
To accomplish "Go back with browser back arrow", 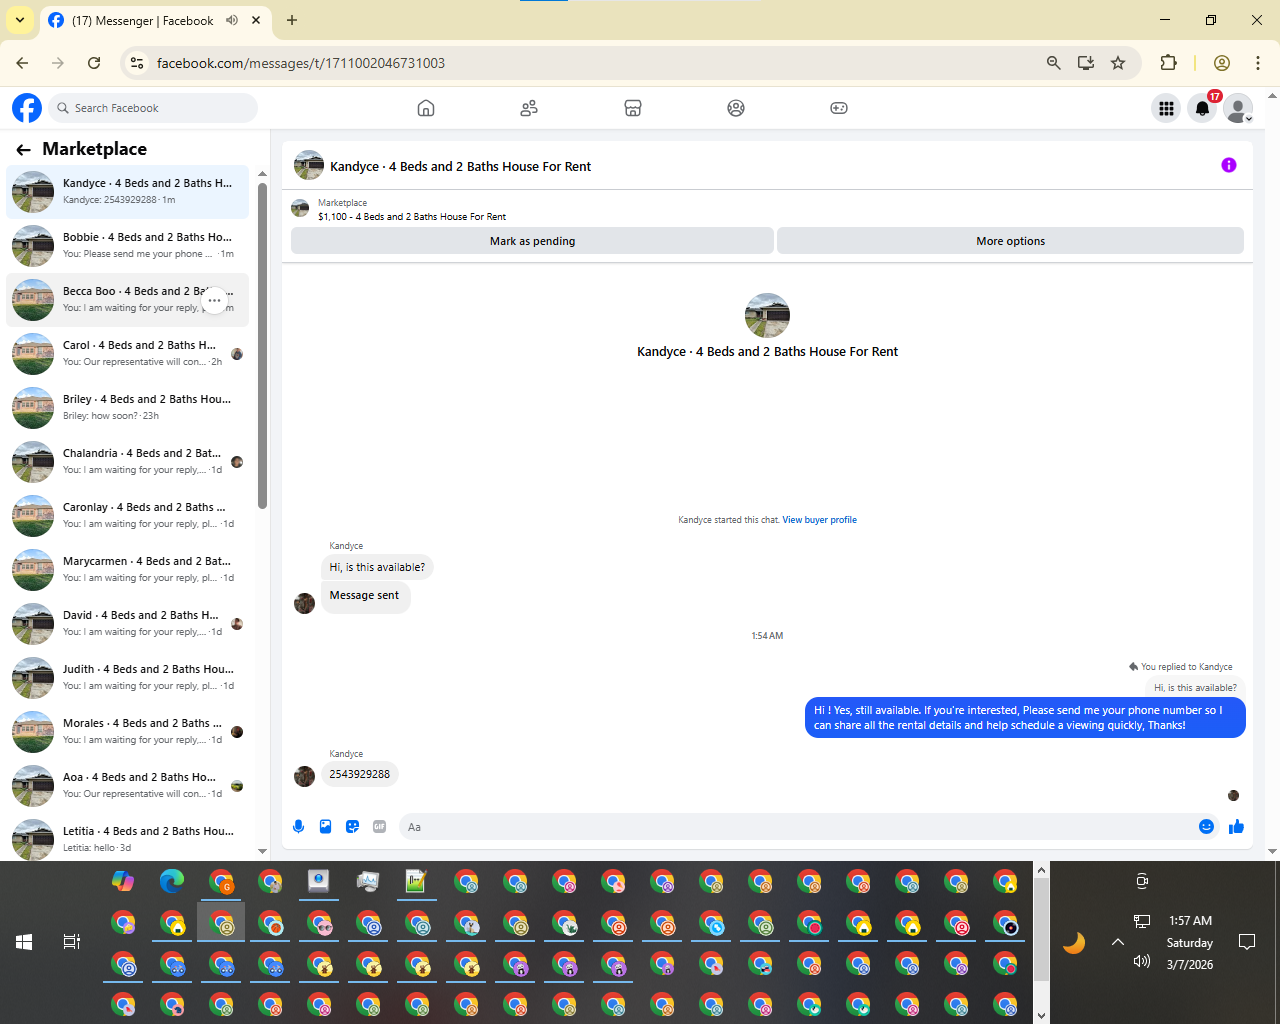I will point(22,63).
